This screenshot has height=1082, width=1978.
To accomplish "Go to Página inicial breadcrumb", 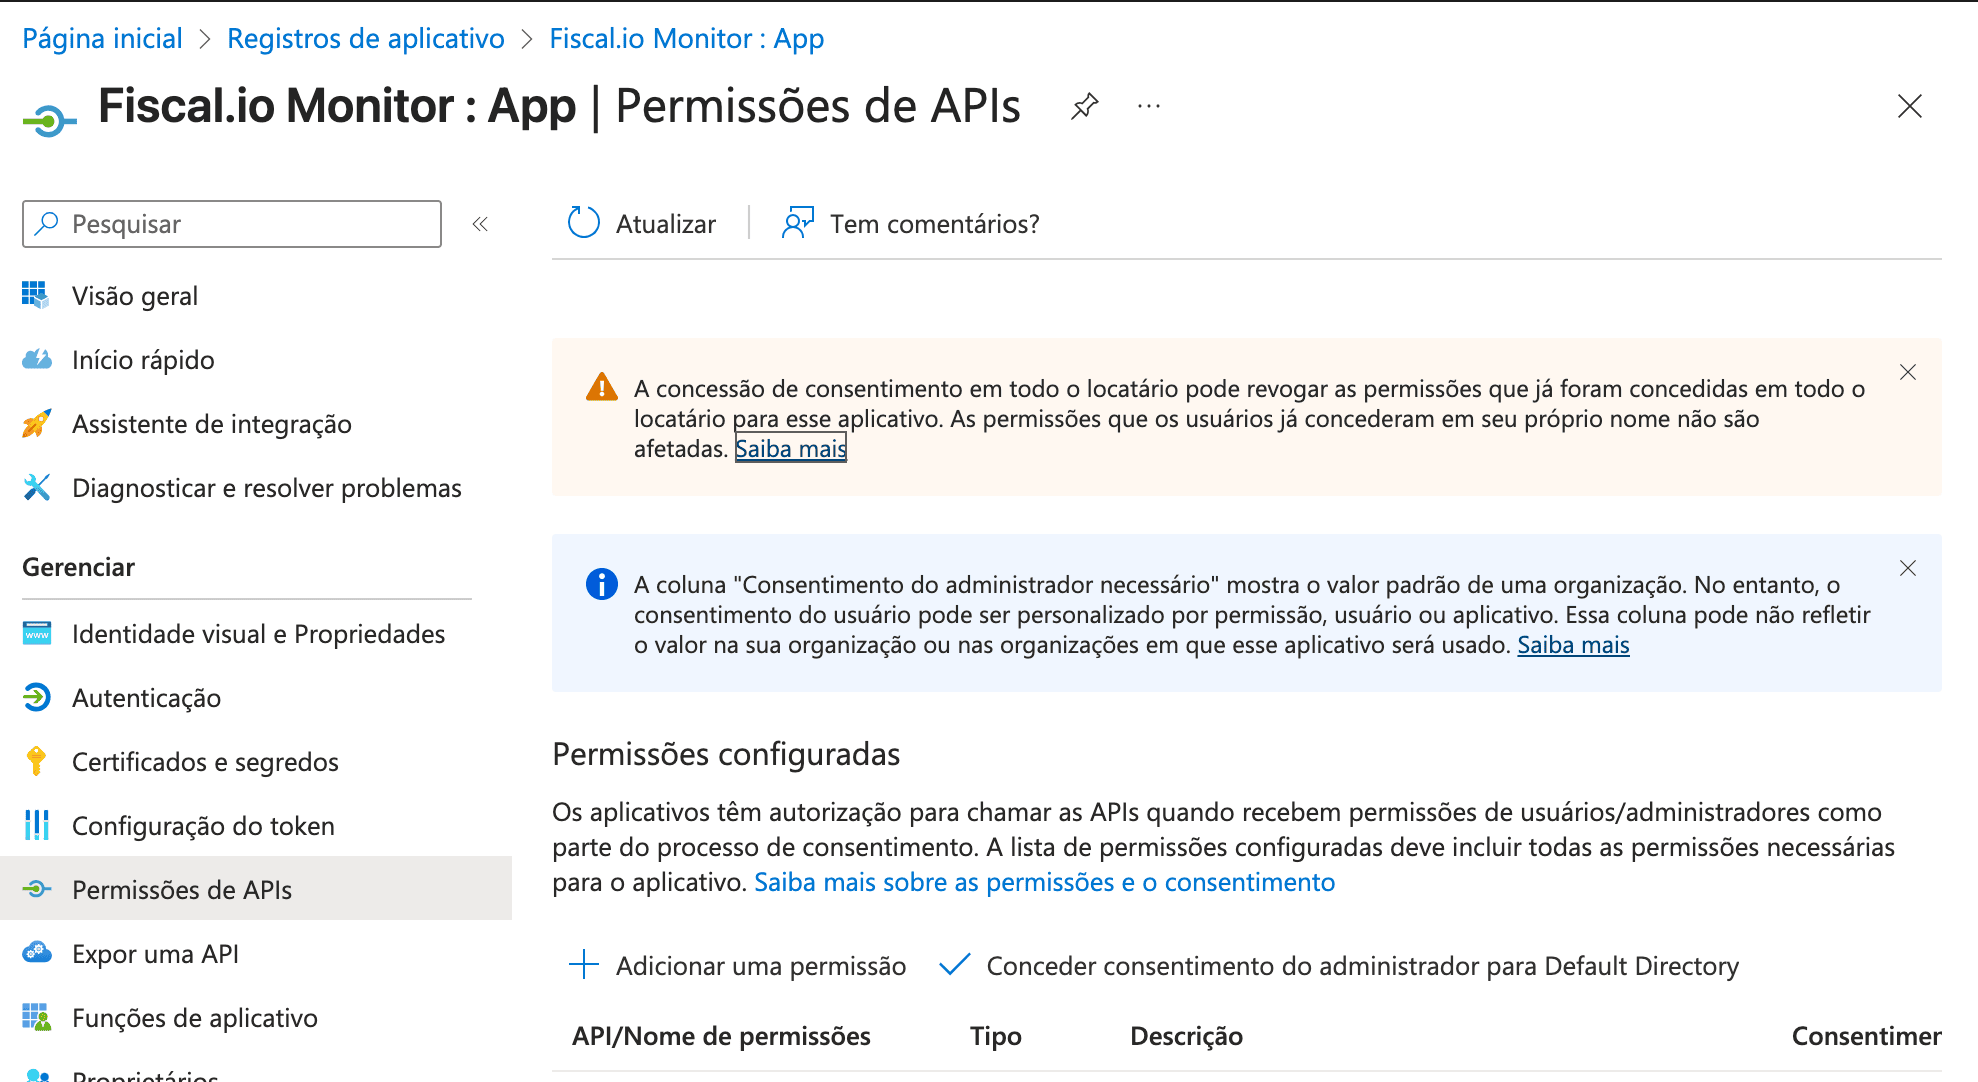I will tap(102, 39).
